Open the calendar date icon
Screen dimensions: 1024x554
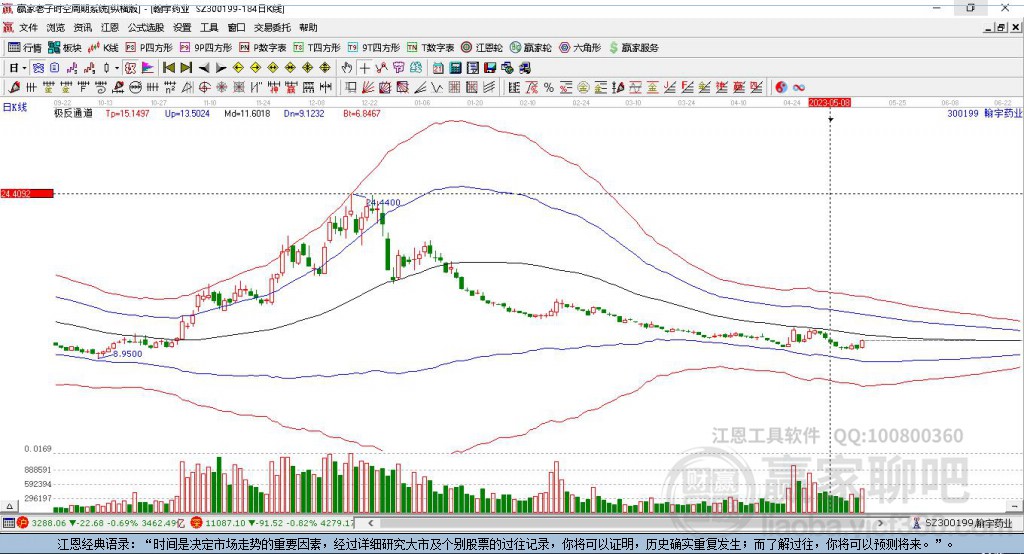point(438,68)
